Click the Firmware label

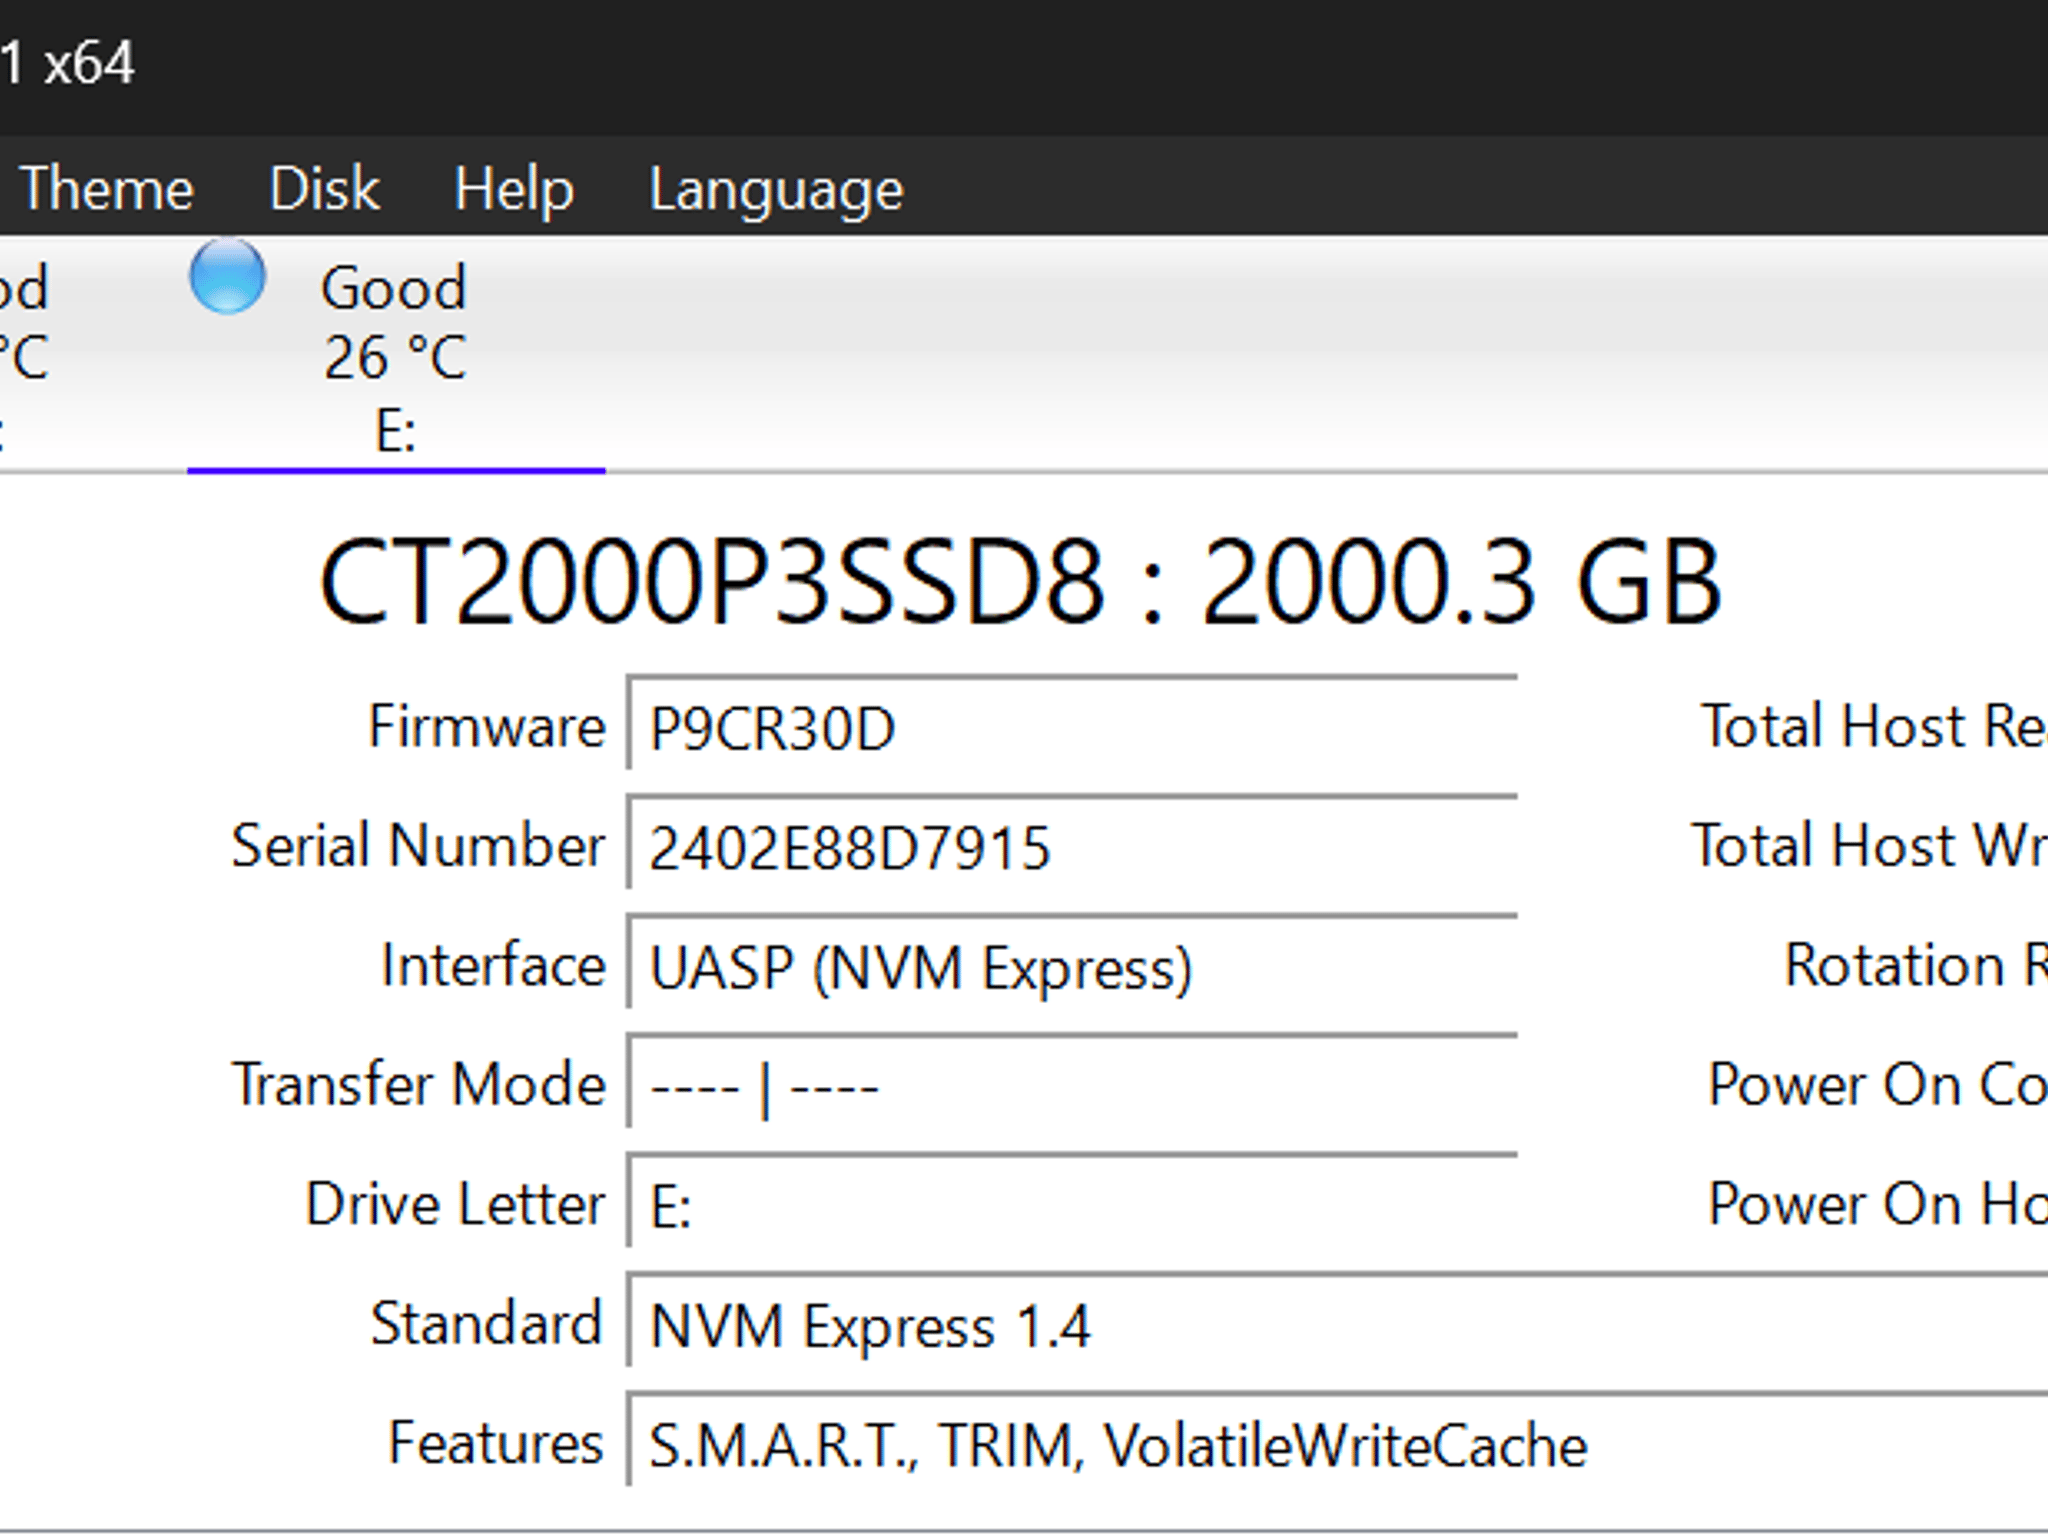(x=487, y=726)
